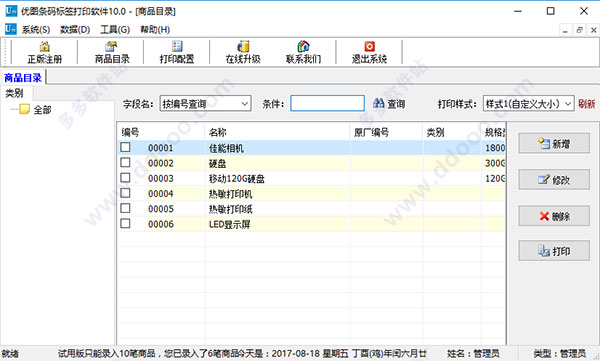Open the 打印配置 print settings icon
This screenshot has width=600, height=361.
click(177, 47)
